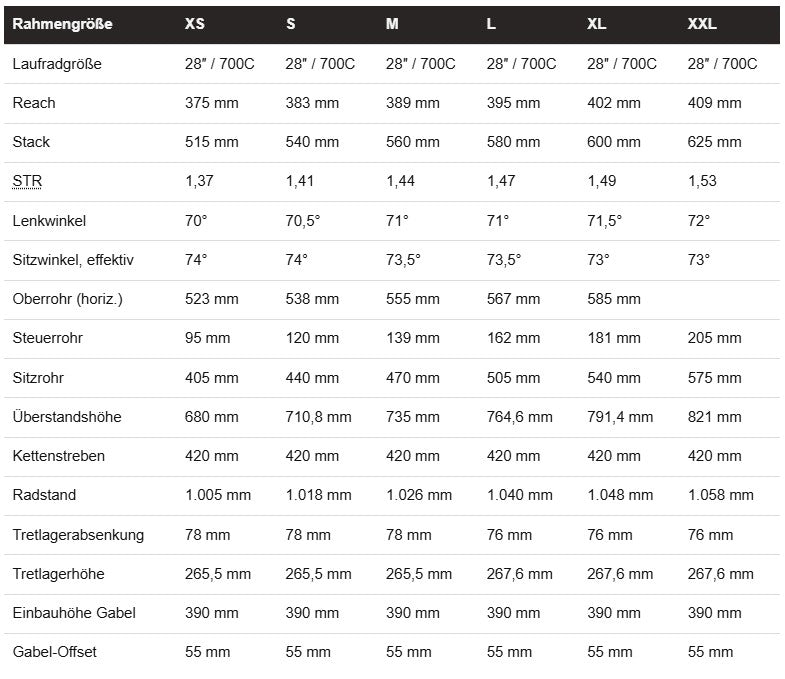Select the Reach value 389 mm
The height and width of the screenshot is (679, 785).
click(412, 103)
